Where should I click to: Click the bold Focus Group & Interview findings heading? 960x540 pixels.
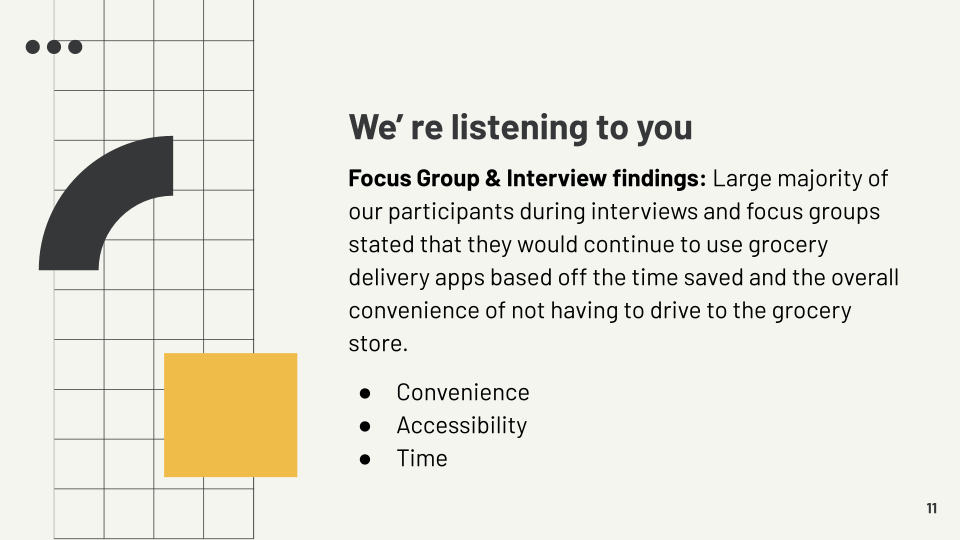527,178
